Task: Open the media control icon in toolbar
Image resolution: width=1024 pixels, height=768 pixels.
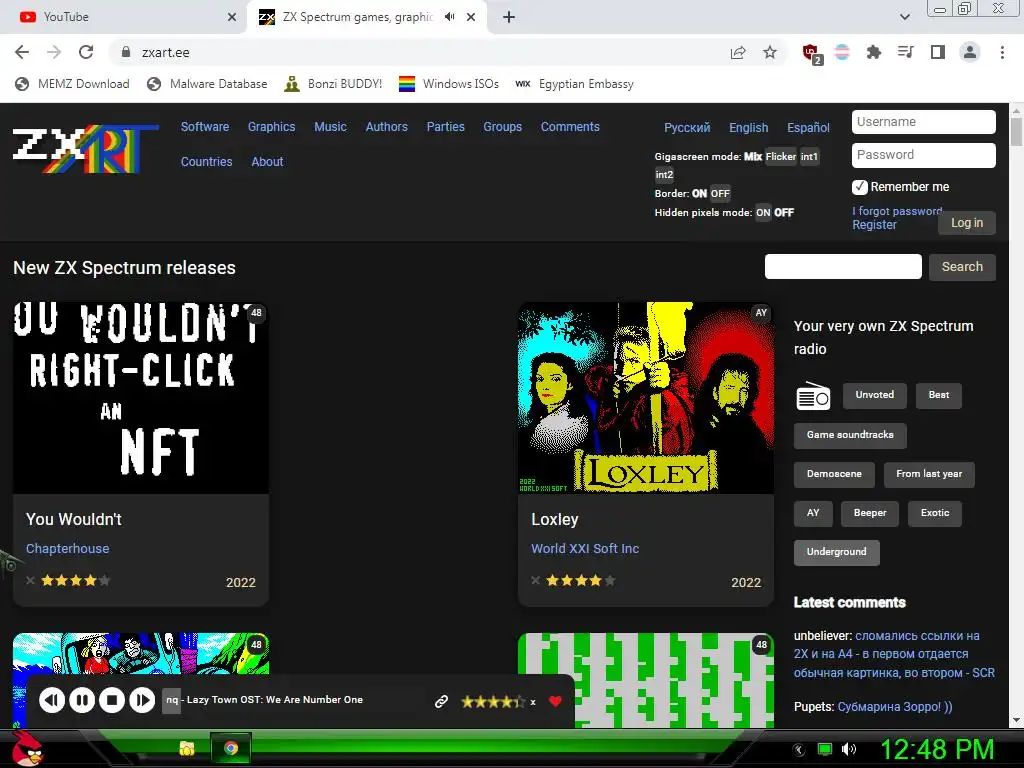Action: [x=906, y=52]
